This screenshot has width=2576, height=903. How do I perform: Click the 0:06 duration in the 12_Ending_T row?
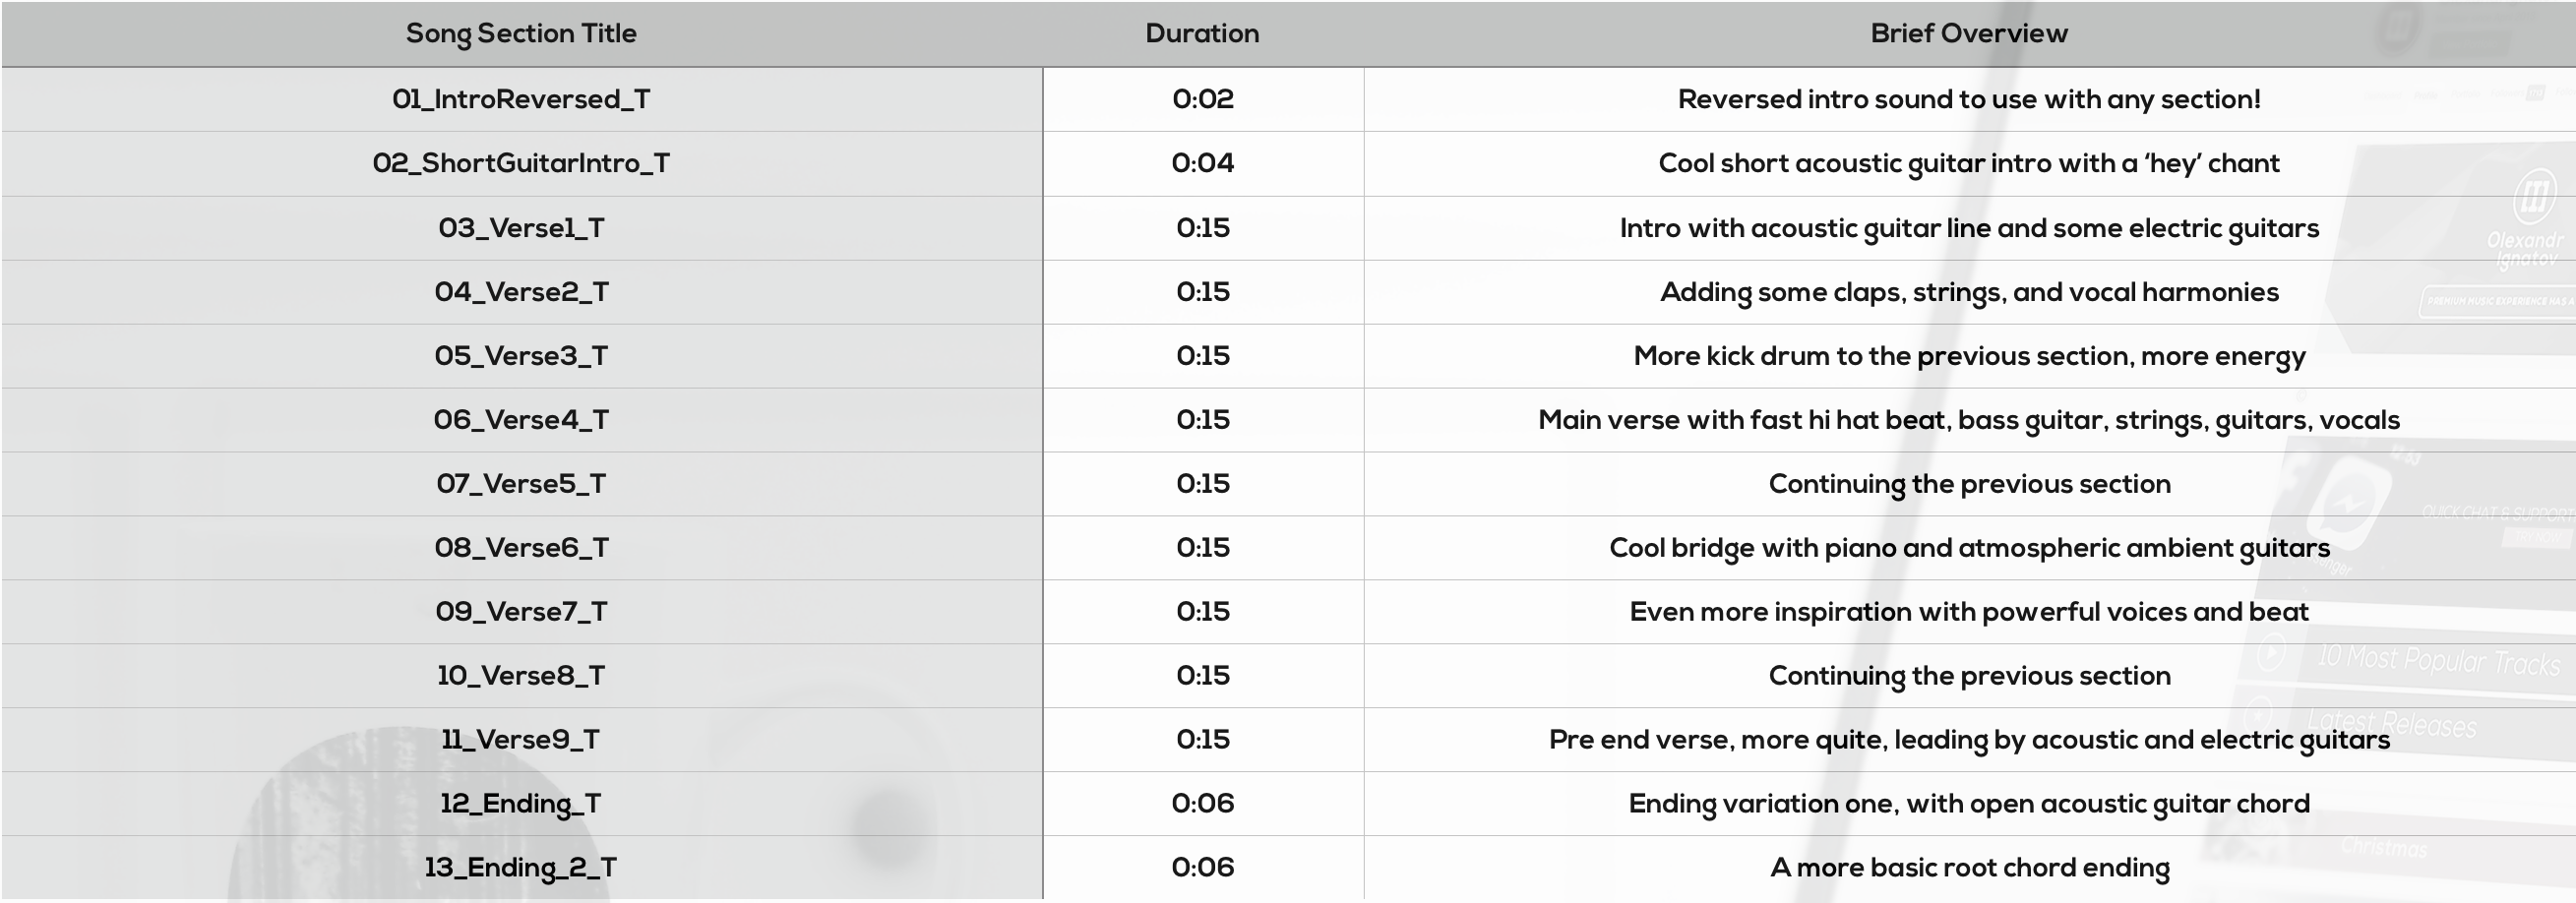tap(1203, 804)
